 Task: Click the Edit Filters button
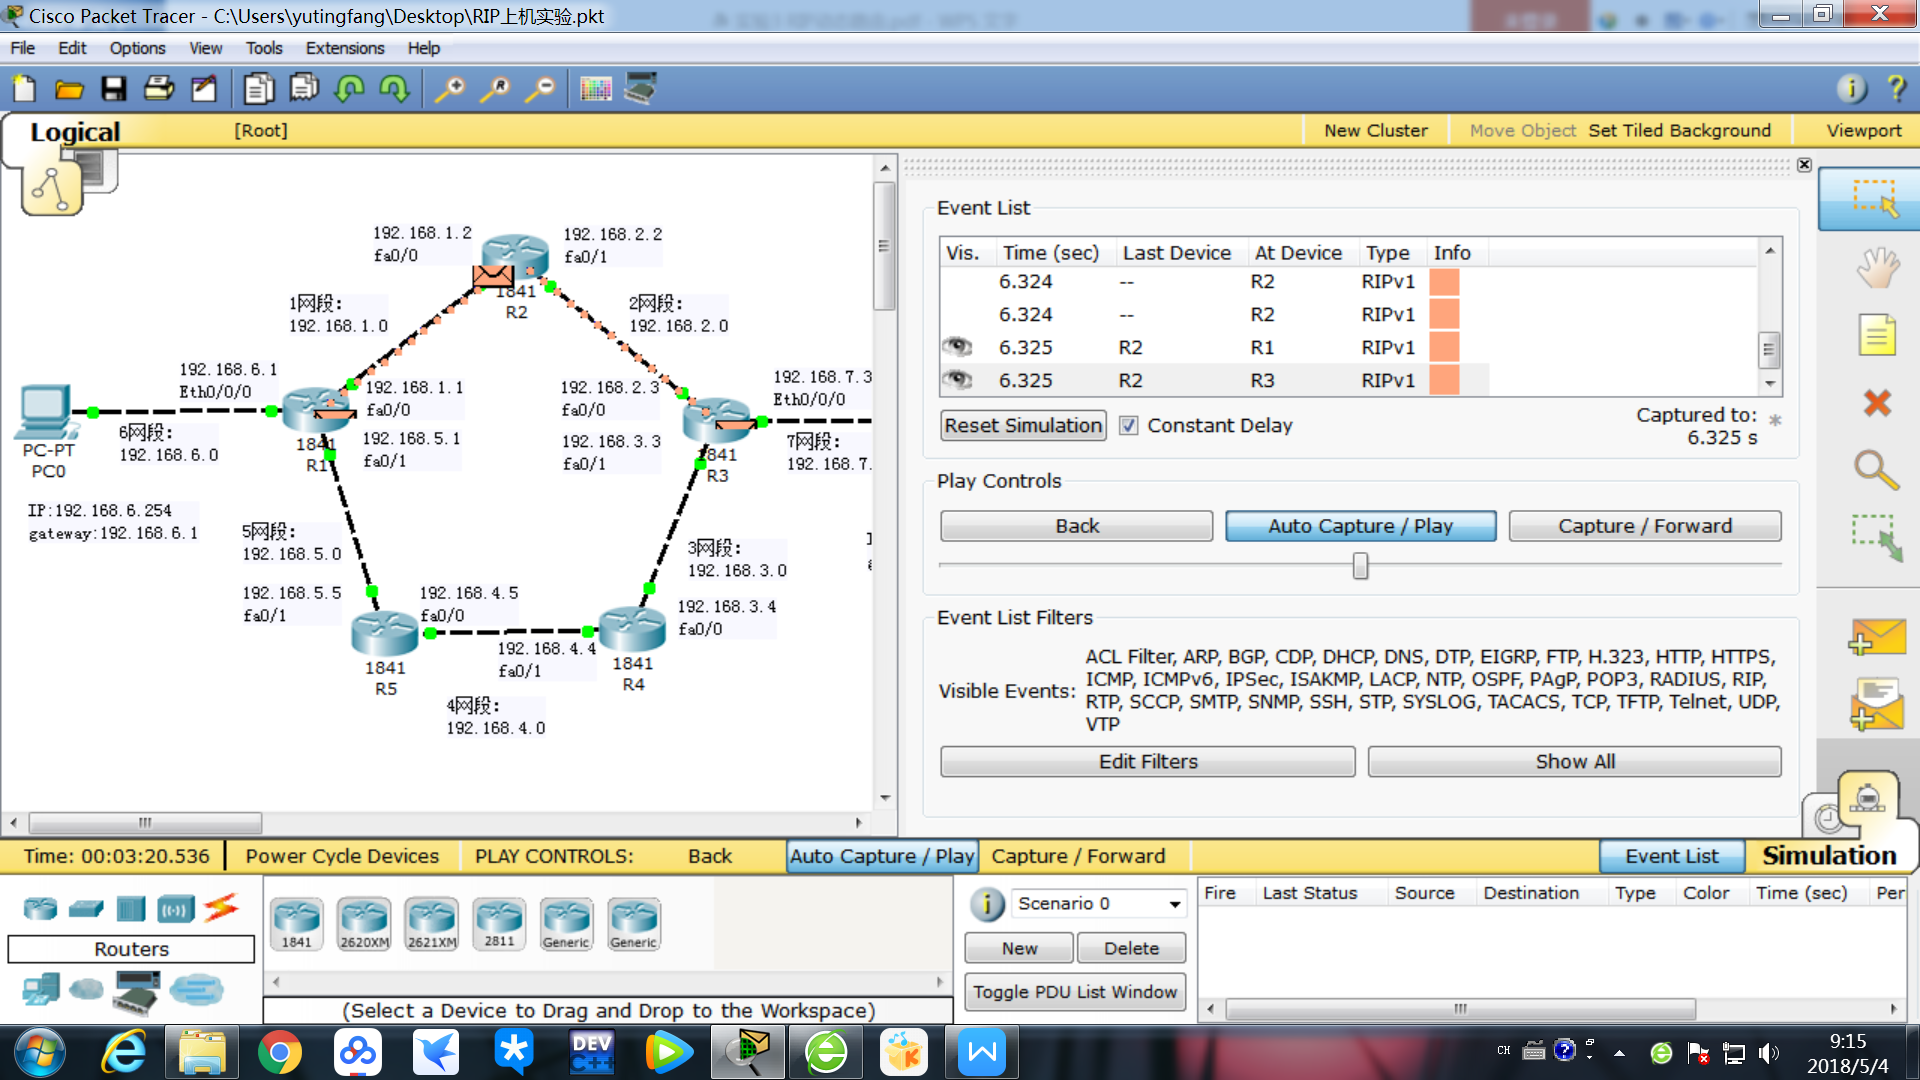tap(1147, 762)
